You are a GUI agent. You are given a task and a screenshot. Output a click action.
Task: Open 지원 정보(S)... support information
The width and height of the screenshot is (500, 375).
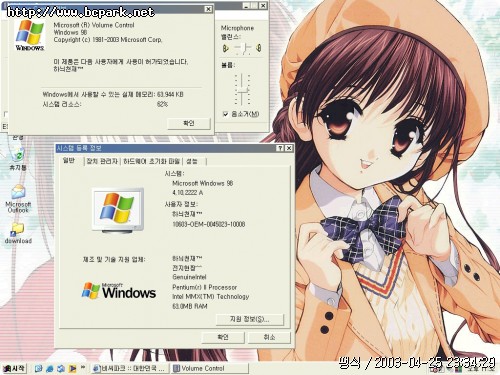coord(250,319)
